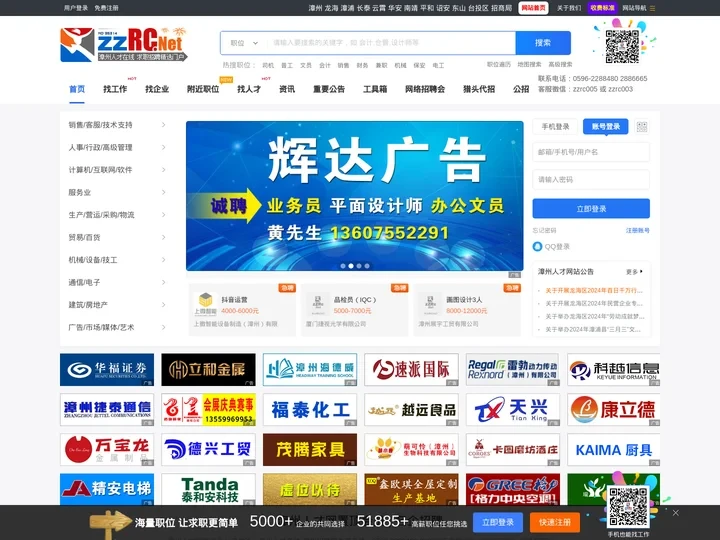Open 更多 announcements link
The width and height of the screenshot is (720, 540).
click(634, 272)
